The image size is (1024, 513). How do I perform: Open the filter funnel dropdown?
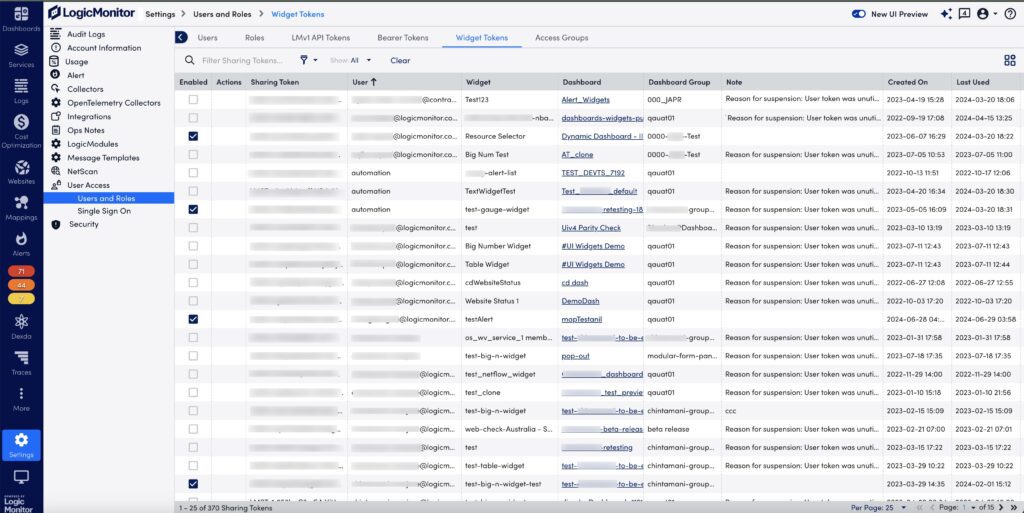pyautogui.click(x=308, y=60)
